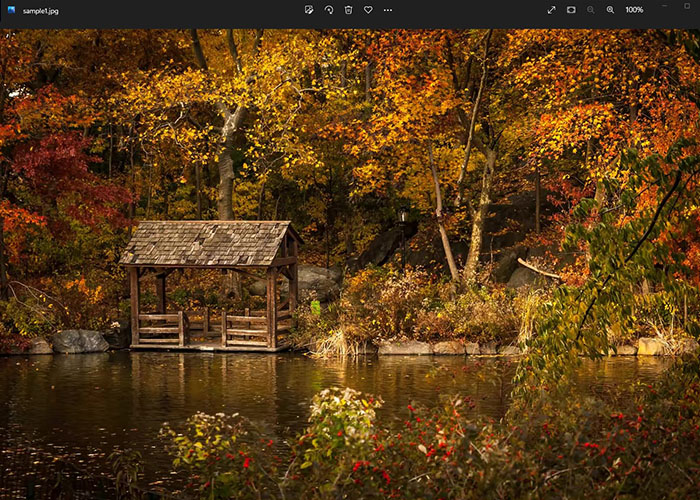Zoom out using the minus magnifier

point(591,10)
